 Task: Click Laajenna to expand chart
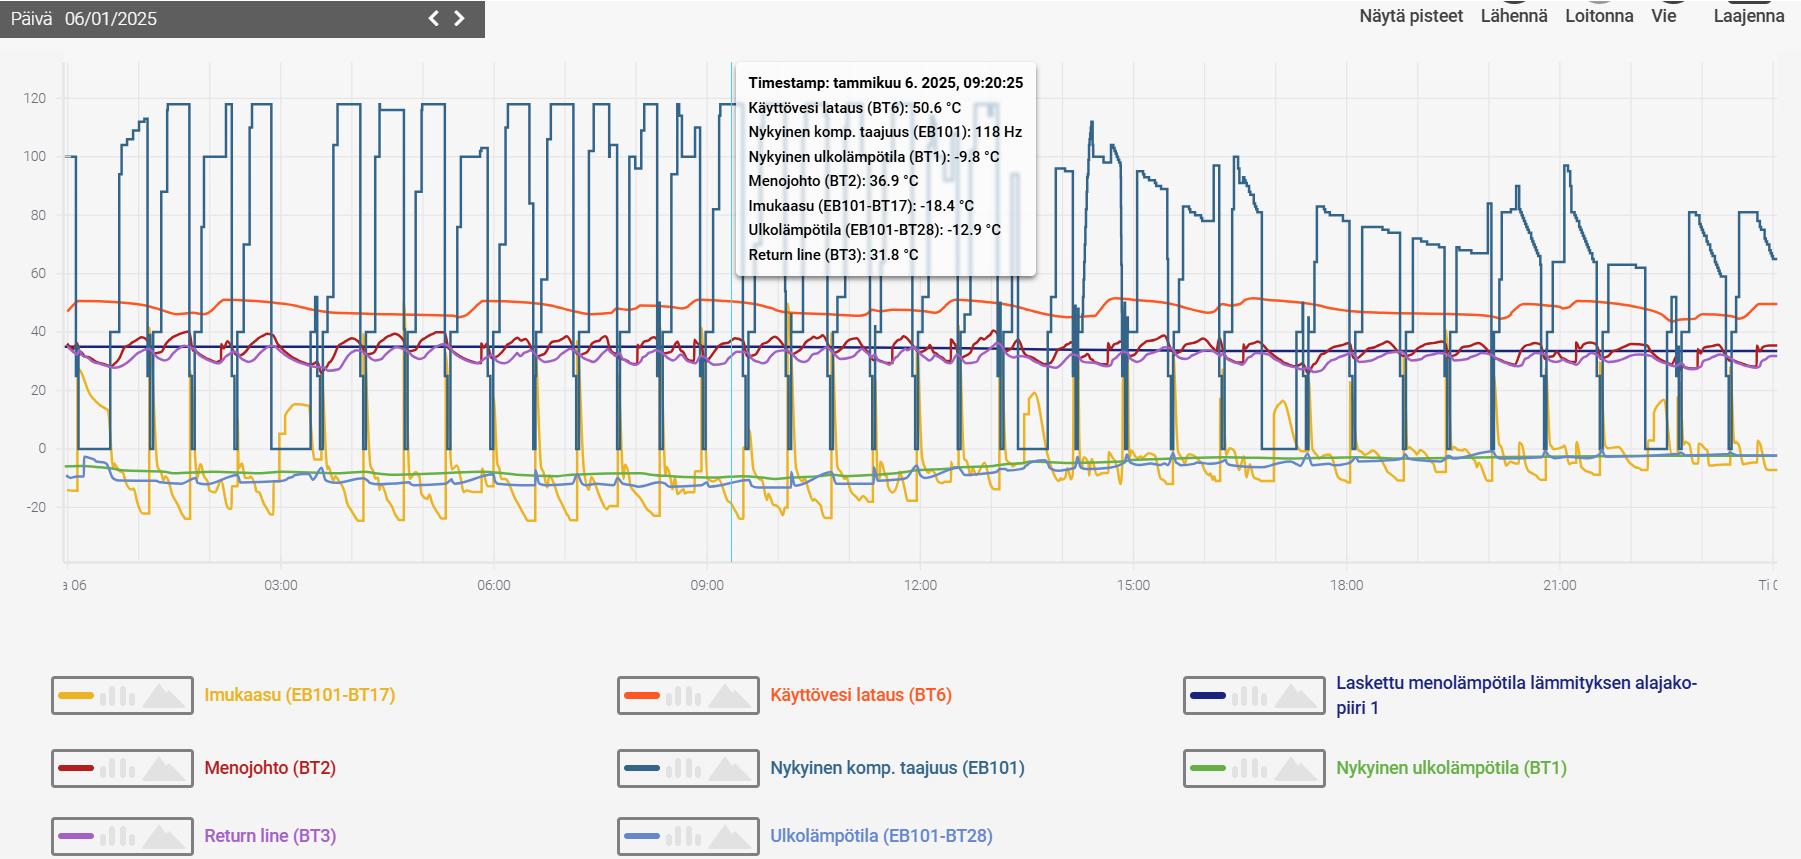[1749, 16]
